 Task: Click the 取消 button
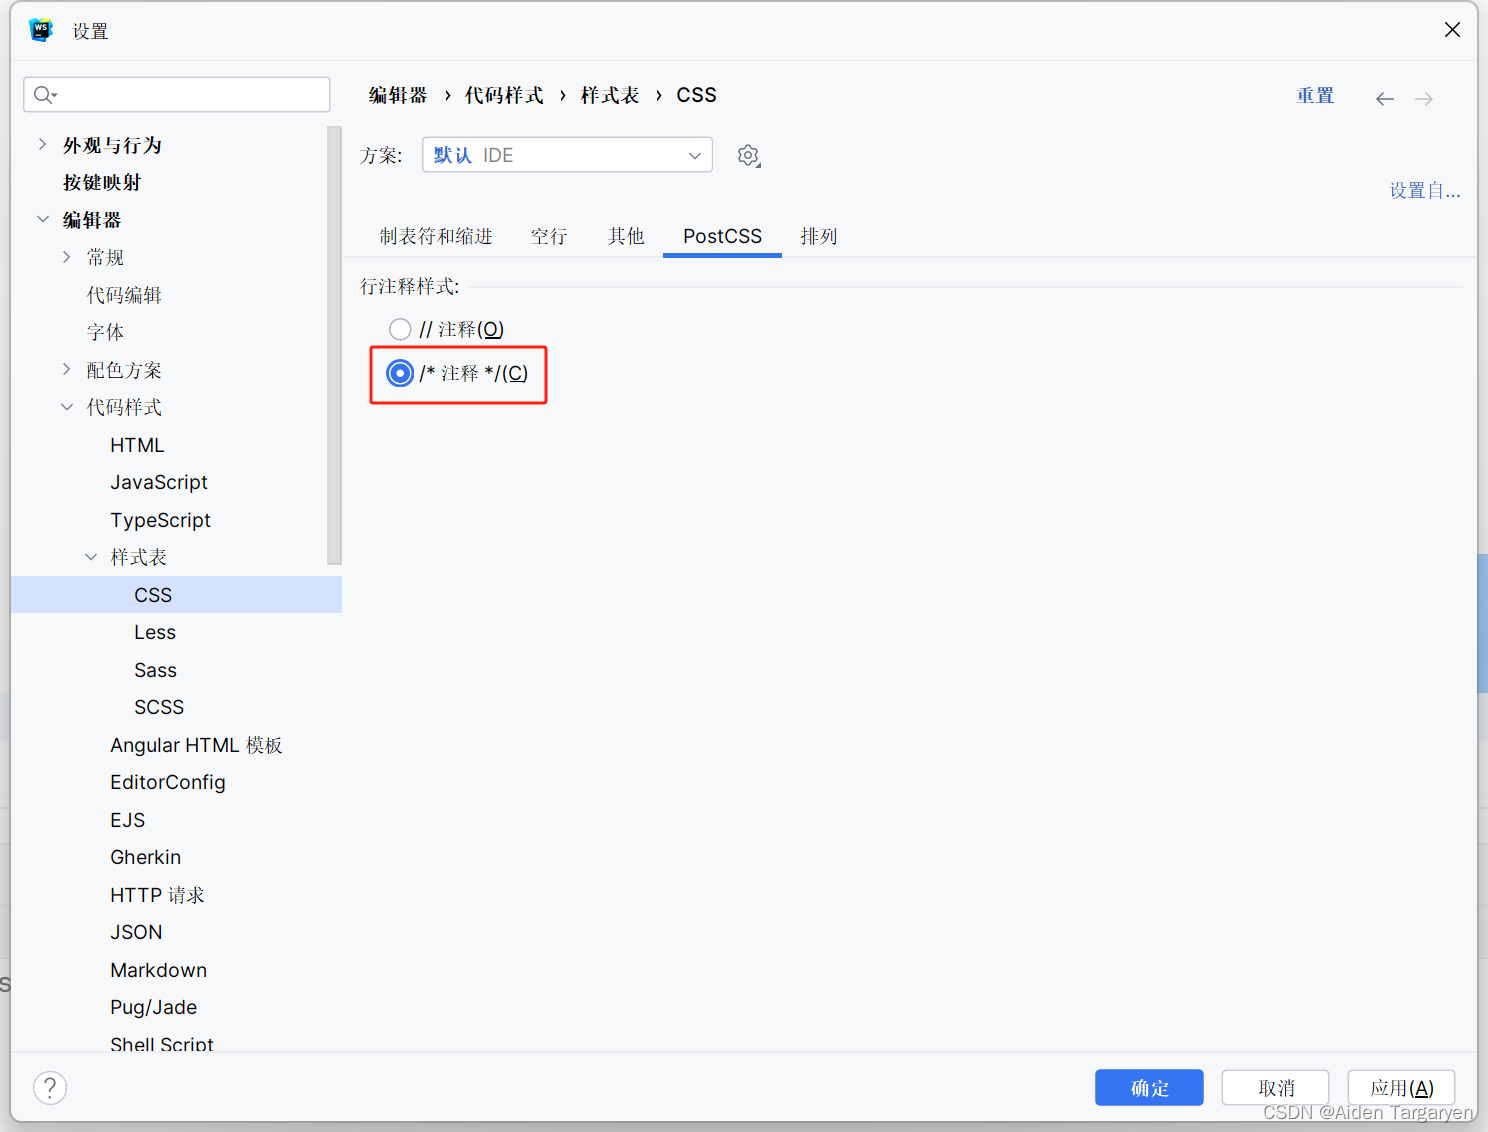(1275, 1088)
